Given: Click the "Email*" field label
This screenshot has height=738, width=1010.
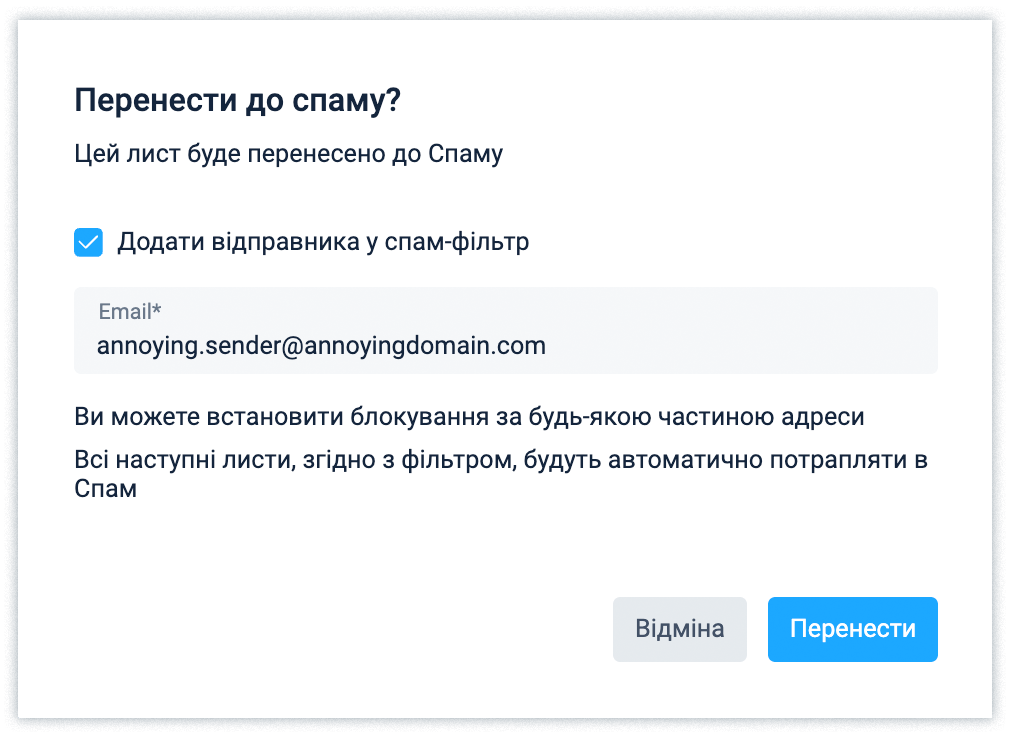Looking at the screenshot, I should point(129,312).
